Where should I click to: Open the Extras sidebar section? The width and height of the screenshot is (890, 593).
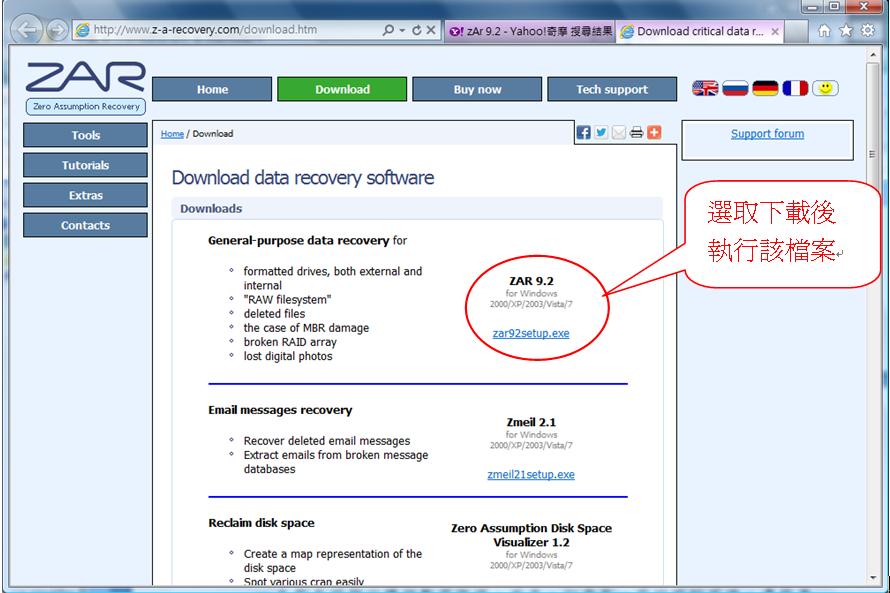pos(85,195)
